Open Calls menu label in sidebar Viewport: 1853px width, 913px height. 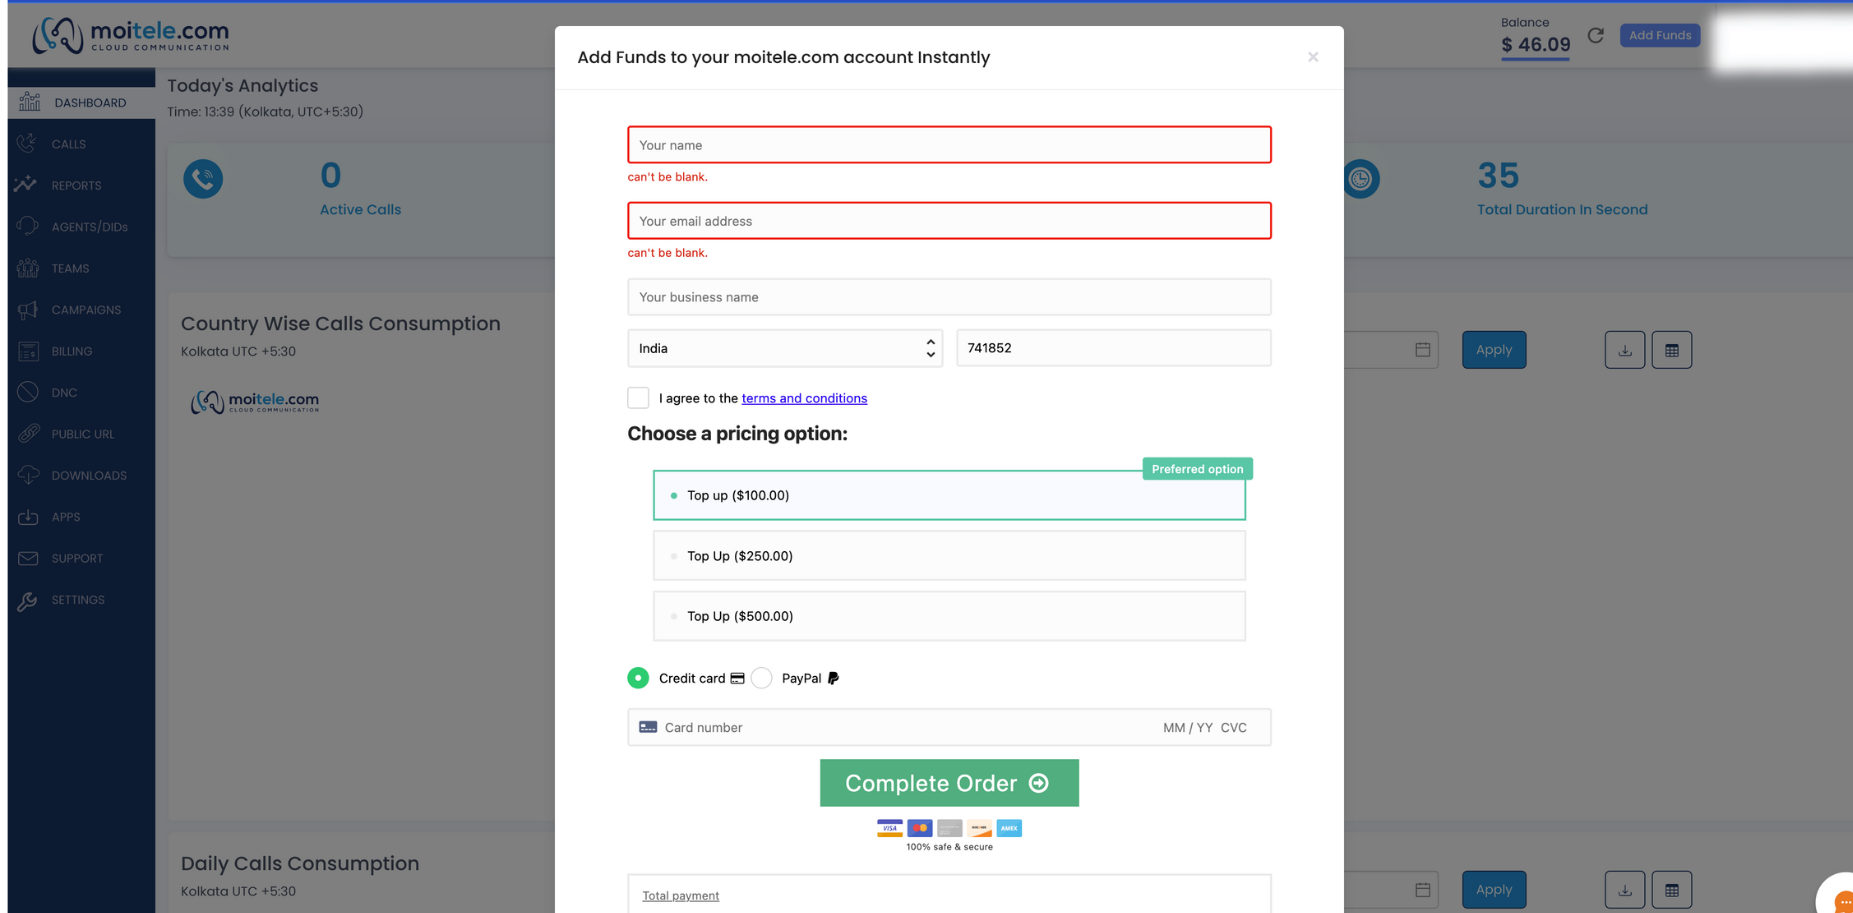[x=69, y=144]
